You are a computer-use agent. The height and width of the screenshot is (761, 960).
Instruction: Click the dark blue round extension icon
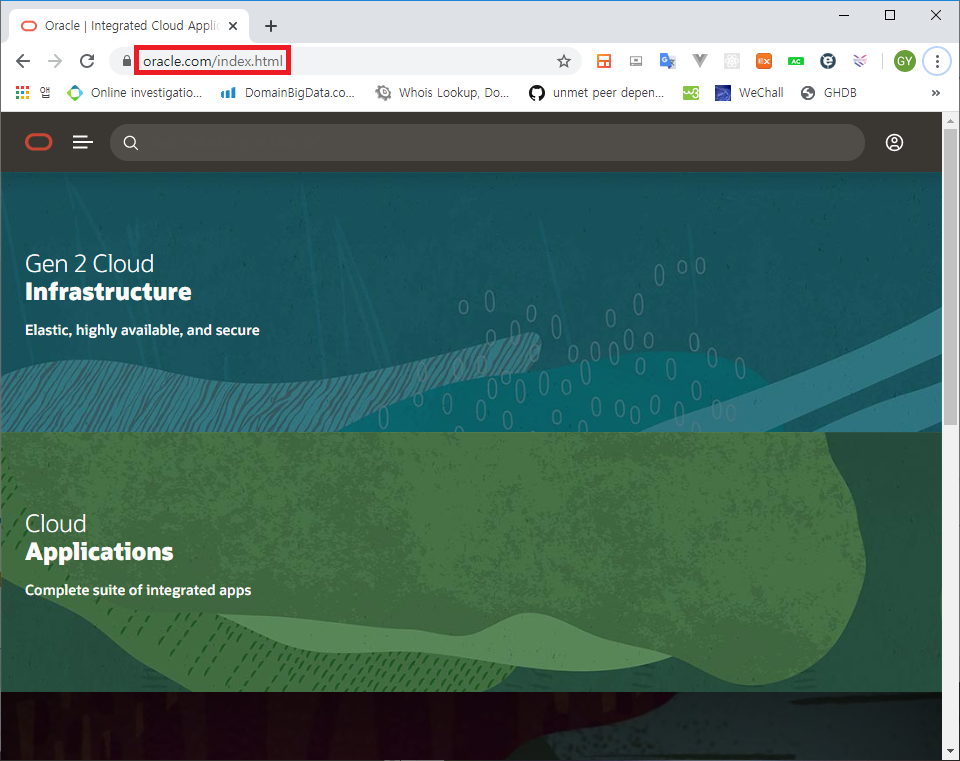coord(828,61)
